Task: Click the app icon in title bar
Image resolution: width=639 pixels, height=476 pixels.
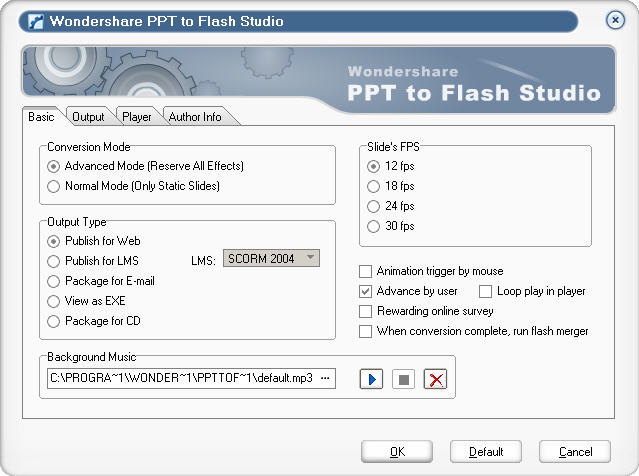Action: (x=36, y=22)
